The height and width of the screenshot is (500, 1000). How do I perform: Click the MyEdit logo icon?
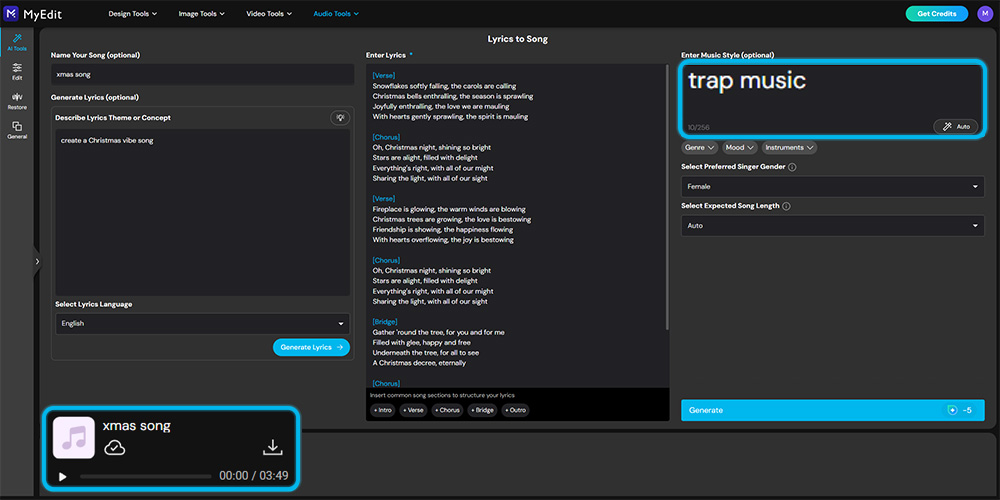tap(11, 13)
